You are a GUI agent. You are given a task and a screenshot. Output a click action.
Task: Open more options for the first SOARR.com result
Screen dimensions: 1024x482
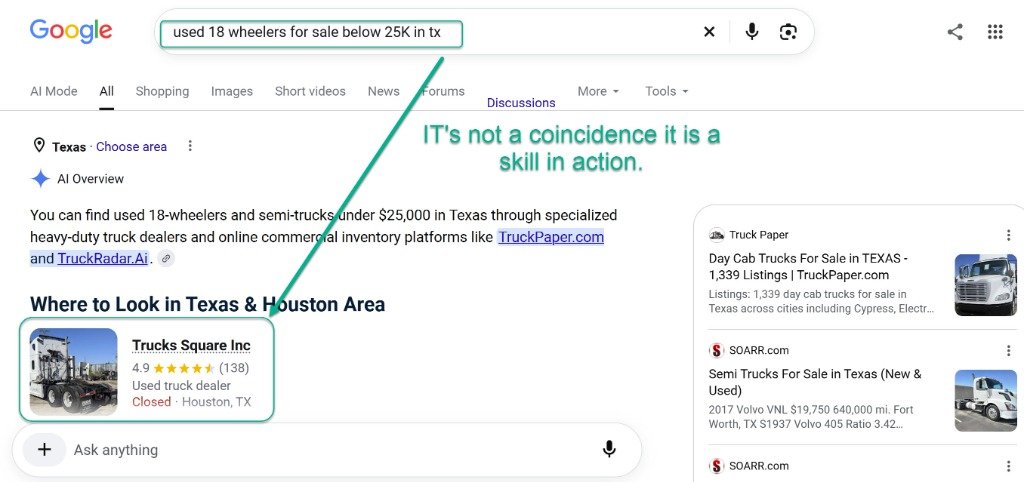tap(1008, 351)
